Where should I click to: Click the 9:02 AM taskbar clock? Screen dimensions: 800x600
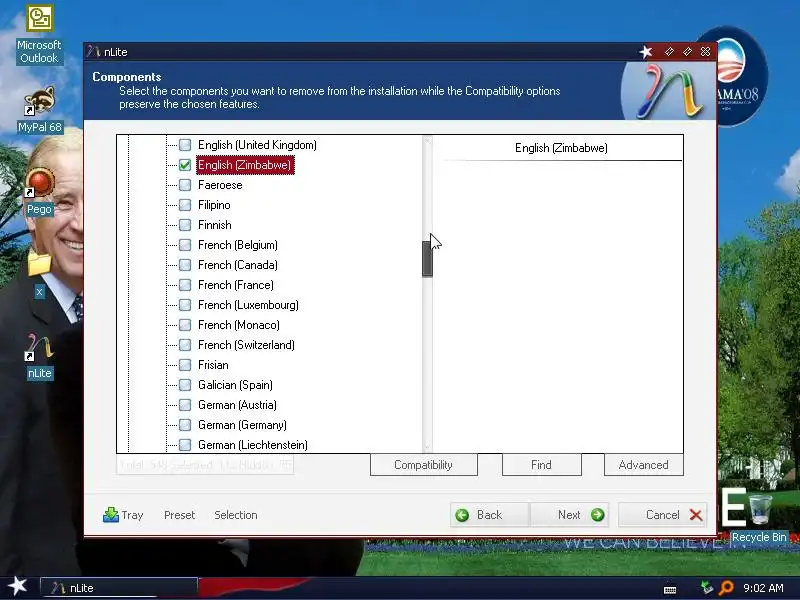point(763,588)
